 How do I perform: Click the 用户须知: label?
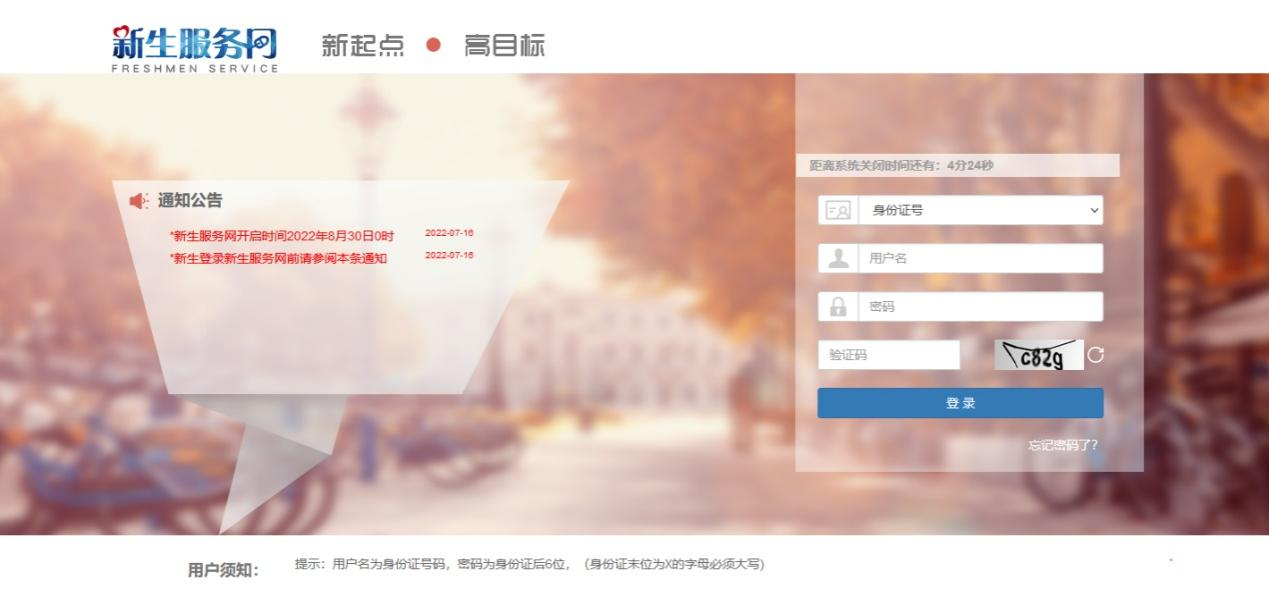(x=223, y=571)
